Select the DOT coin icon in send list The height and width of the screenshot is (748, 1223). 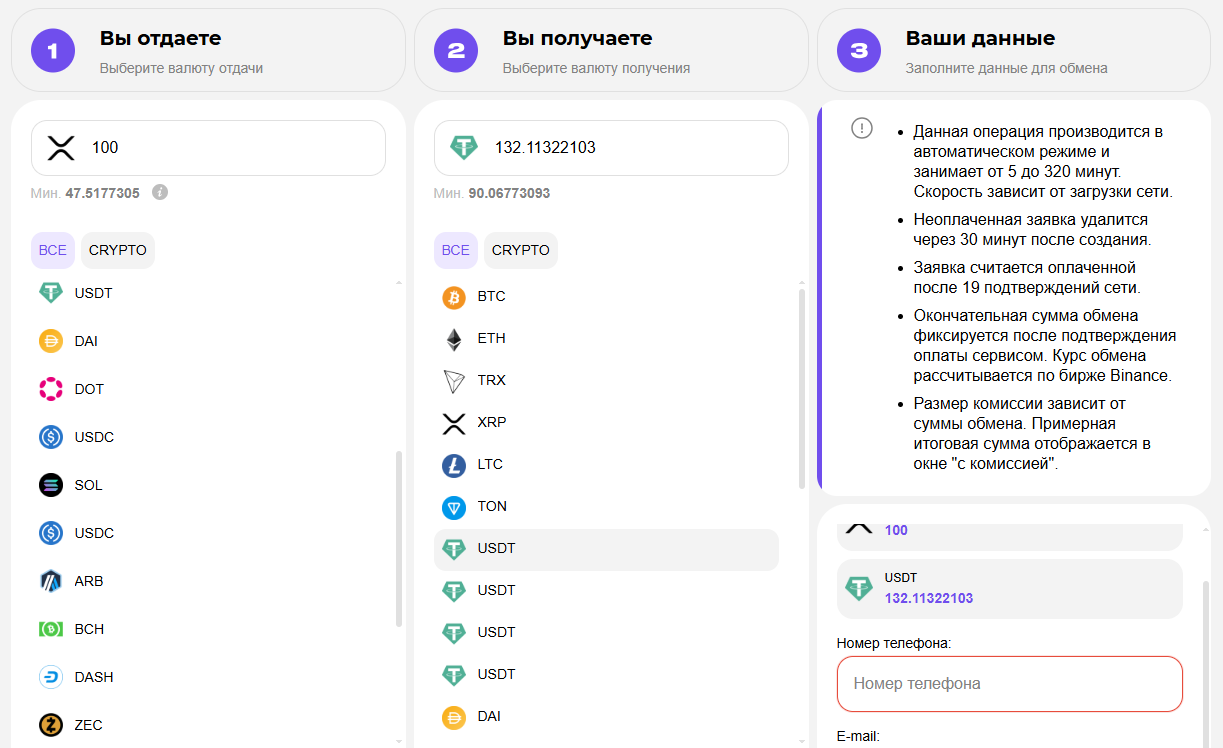pos(51,389)
